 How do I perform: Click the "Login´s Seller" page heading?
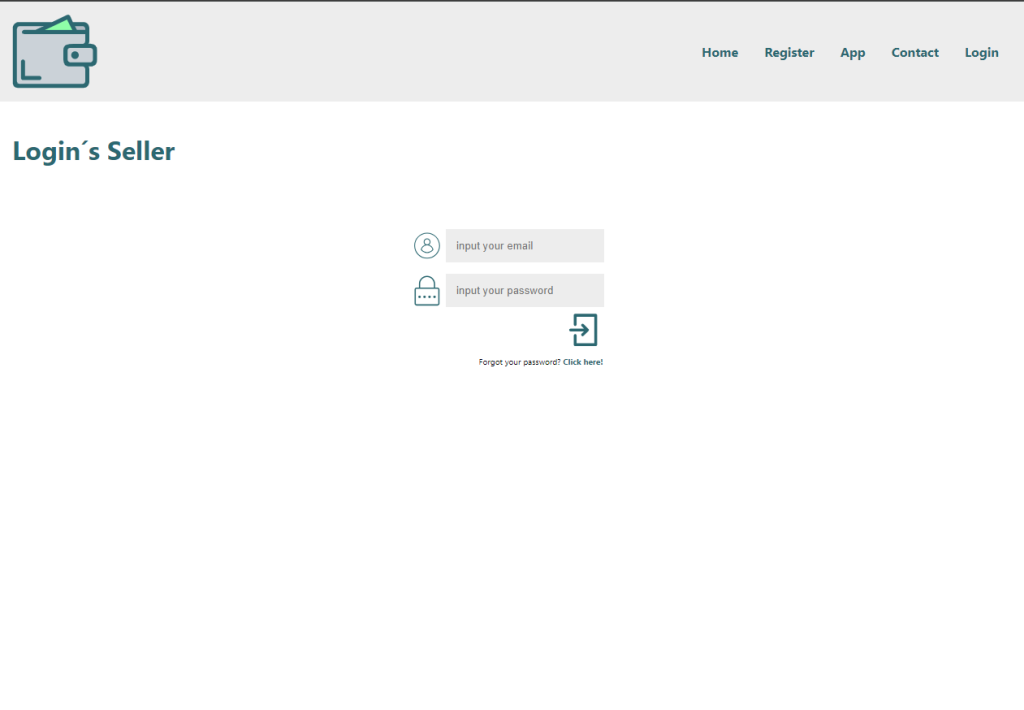point(94,151)
